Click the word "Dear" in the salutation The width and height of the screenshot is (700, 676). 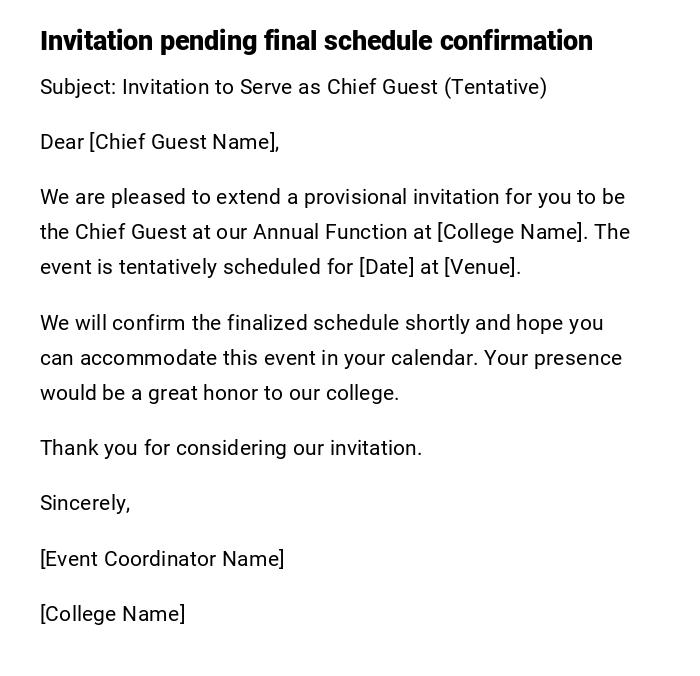[x=62, y=142]
